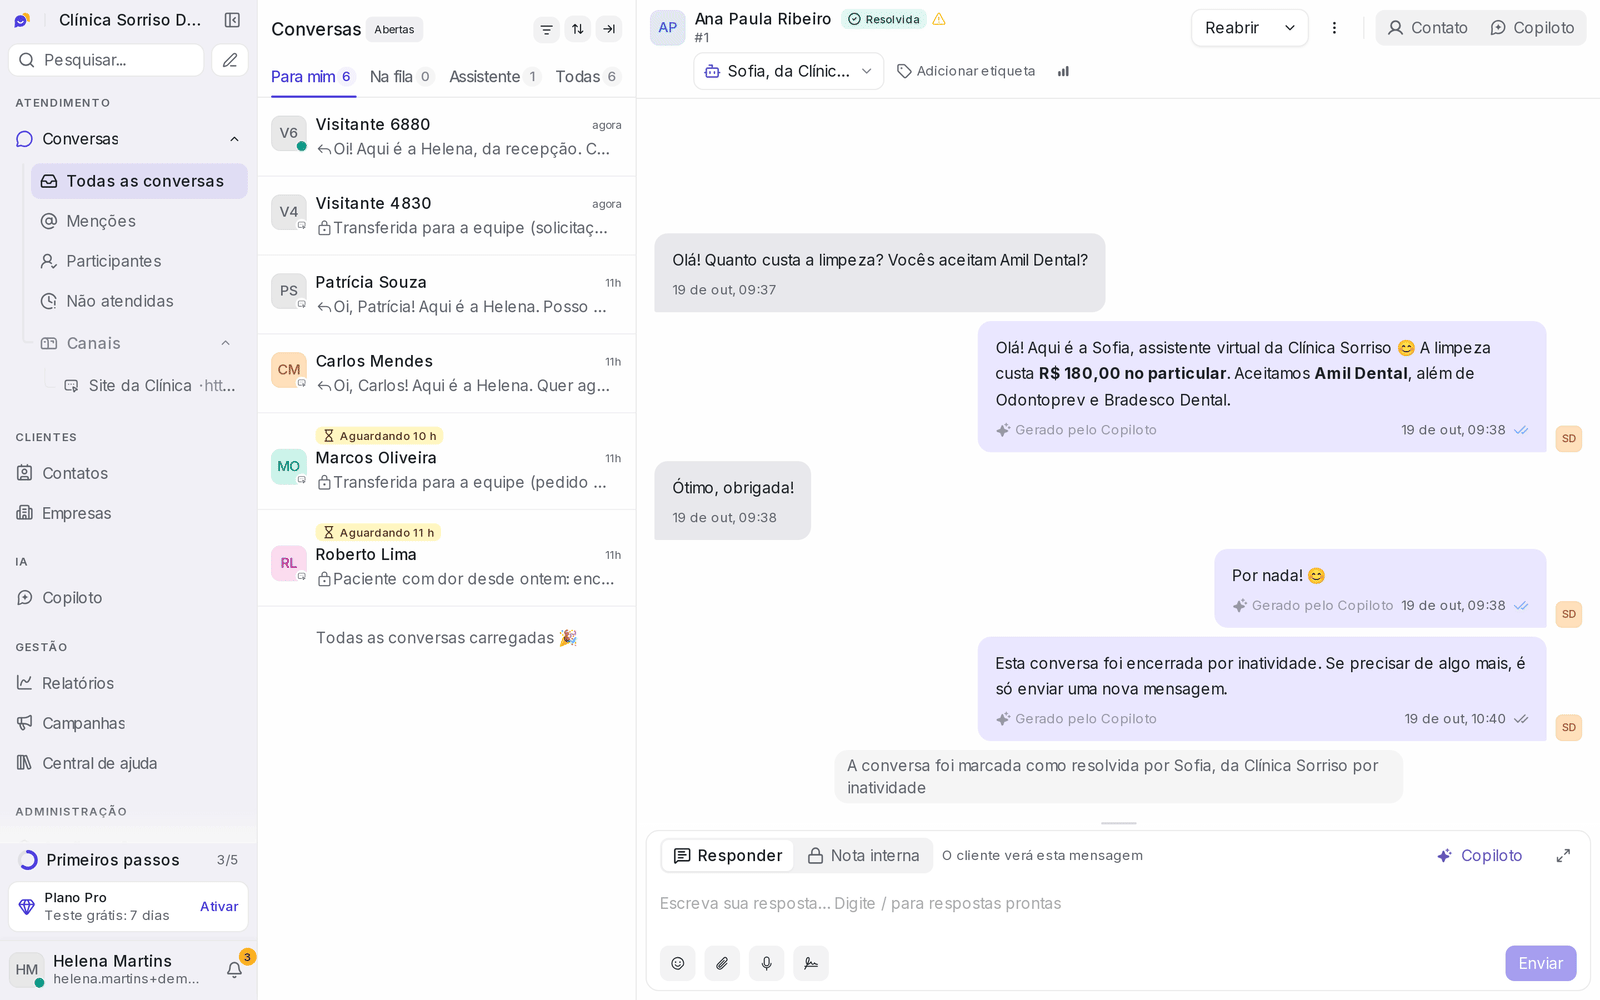Click the reply box resize handle bar

[x=1118, y=823]
